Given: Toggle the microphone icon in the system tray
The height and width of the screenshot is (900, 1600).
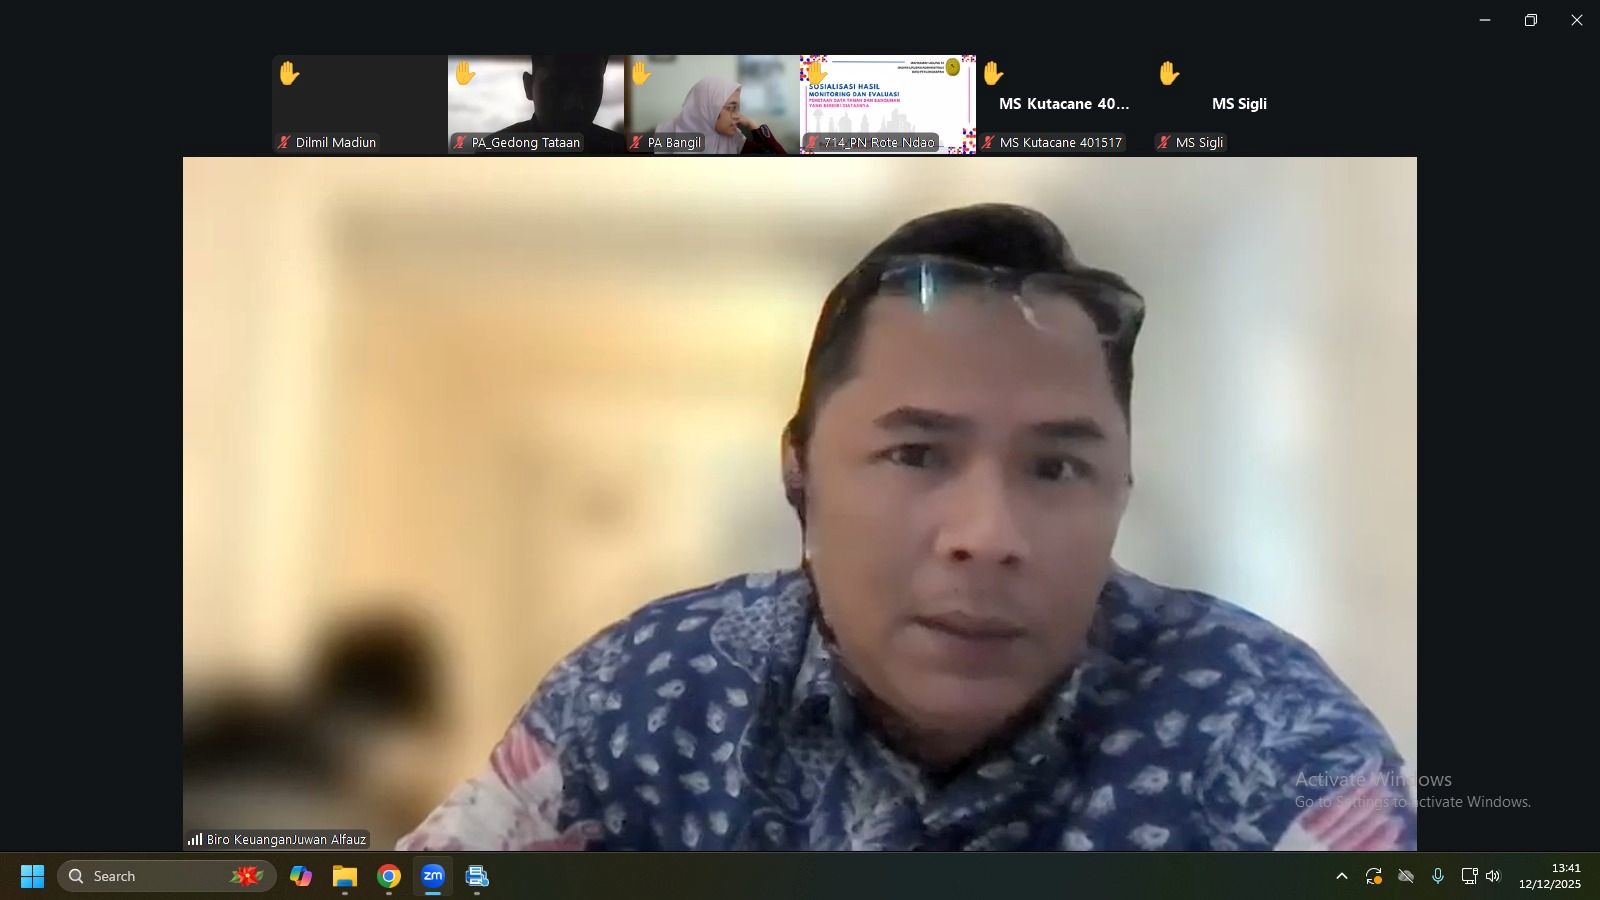Looking at the screenshot, I should coord(1437,876).
